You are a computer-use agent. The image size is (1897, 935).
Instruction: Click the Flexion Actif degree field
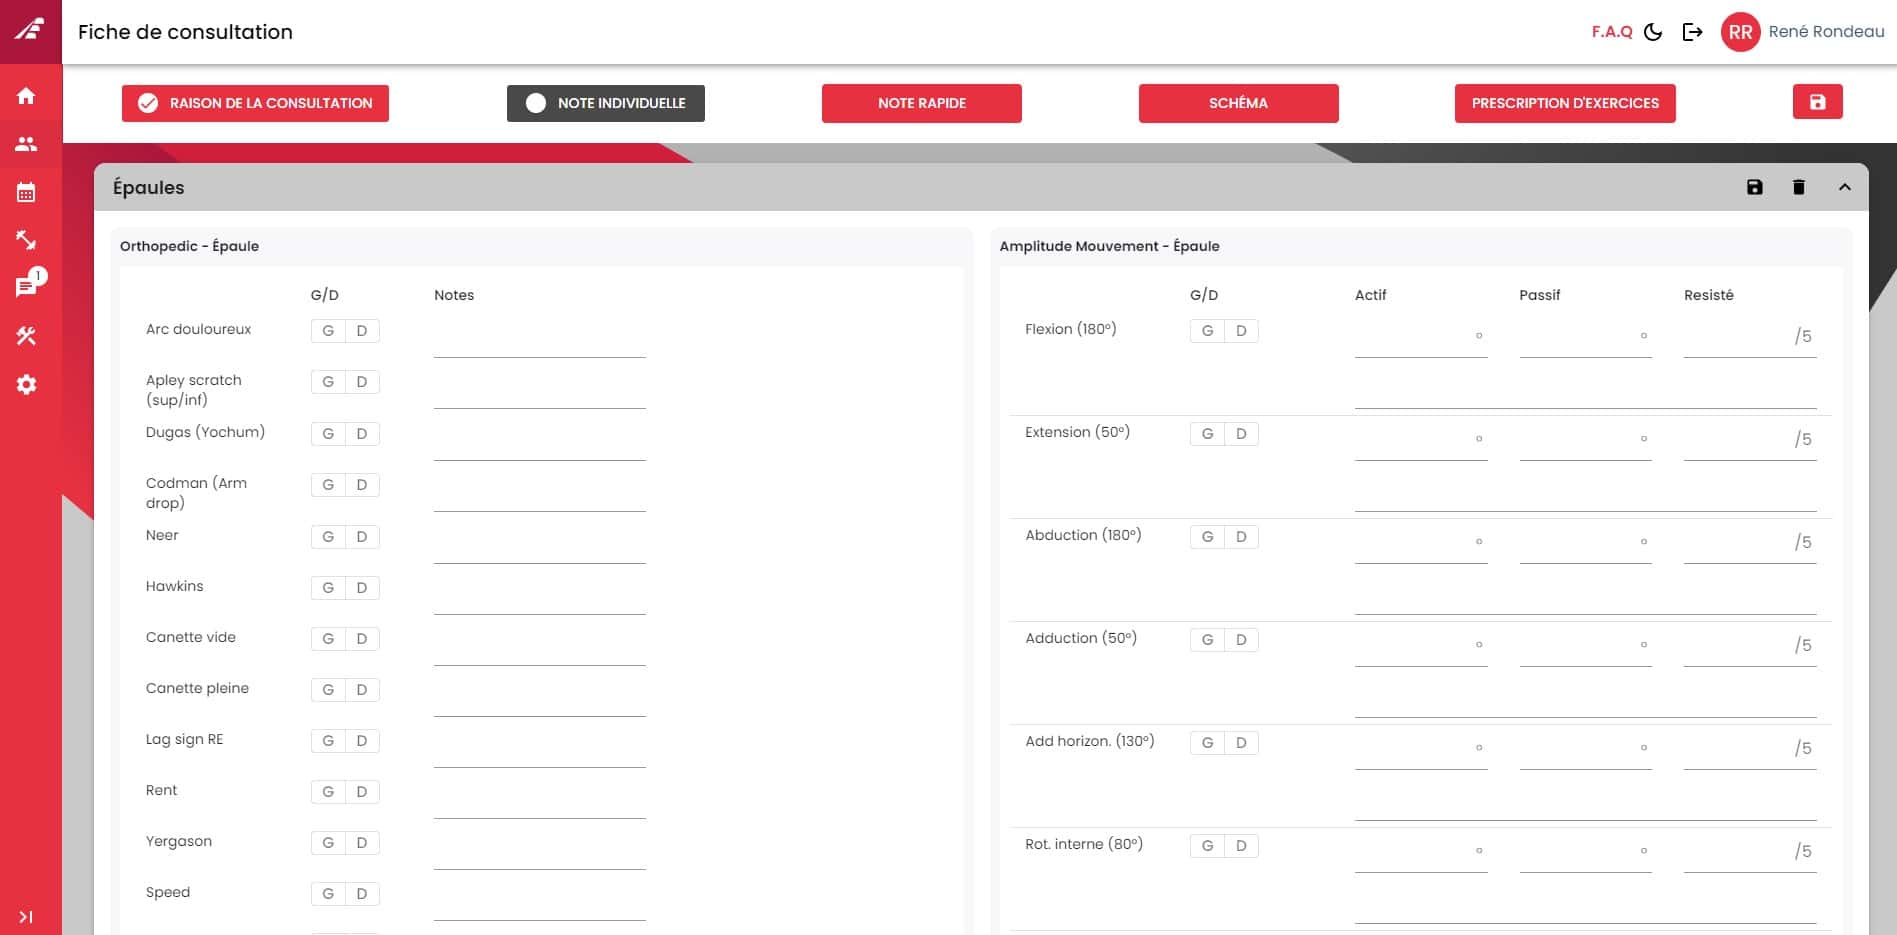point(1421,338)
